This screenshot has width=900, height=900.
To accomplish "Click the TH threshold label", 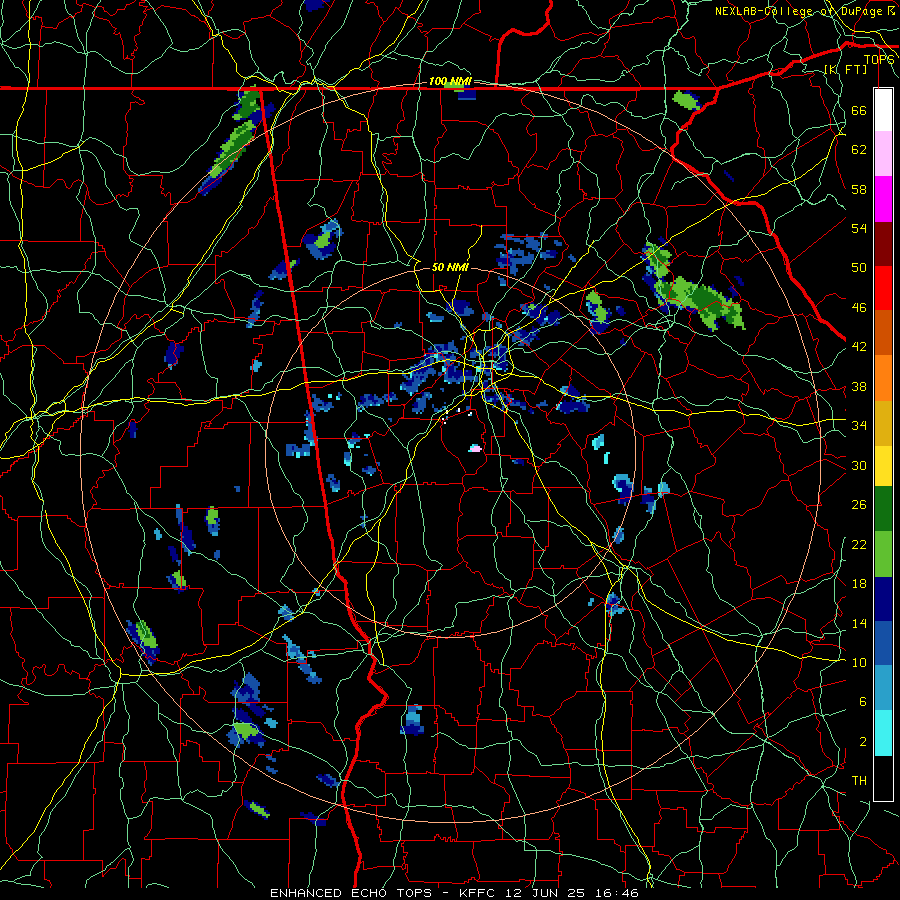I will pos(859,781).
